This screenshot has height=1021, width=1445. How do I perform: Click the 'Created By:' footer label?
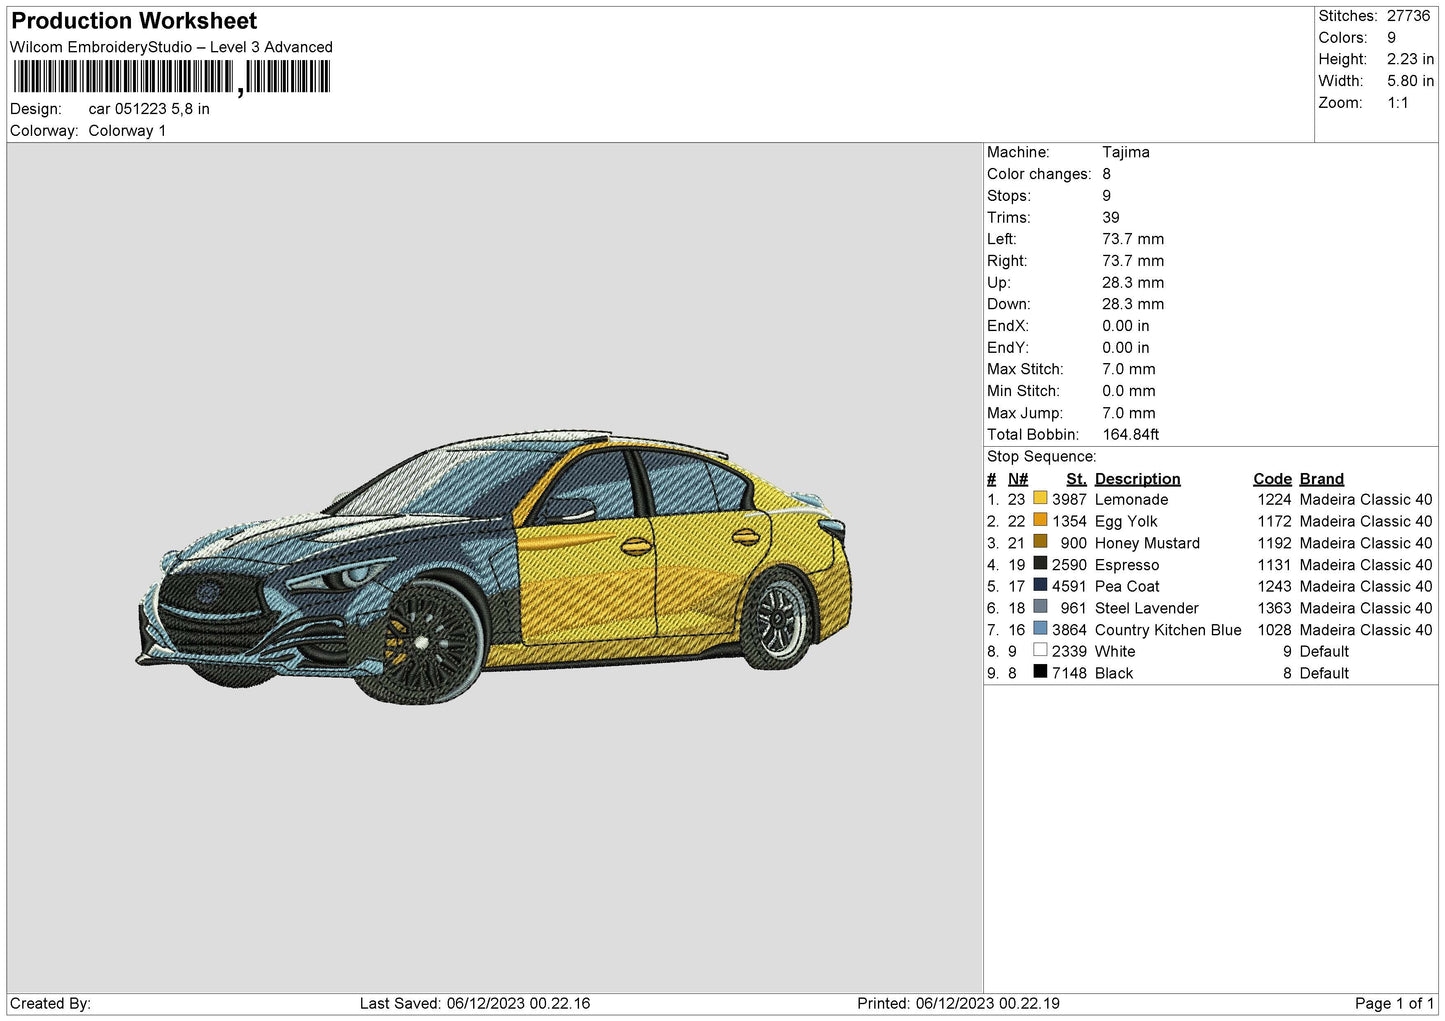pos(50,1004)
